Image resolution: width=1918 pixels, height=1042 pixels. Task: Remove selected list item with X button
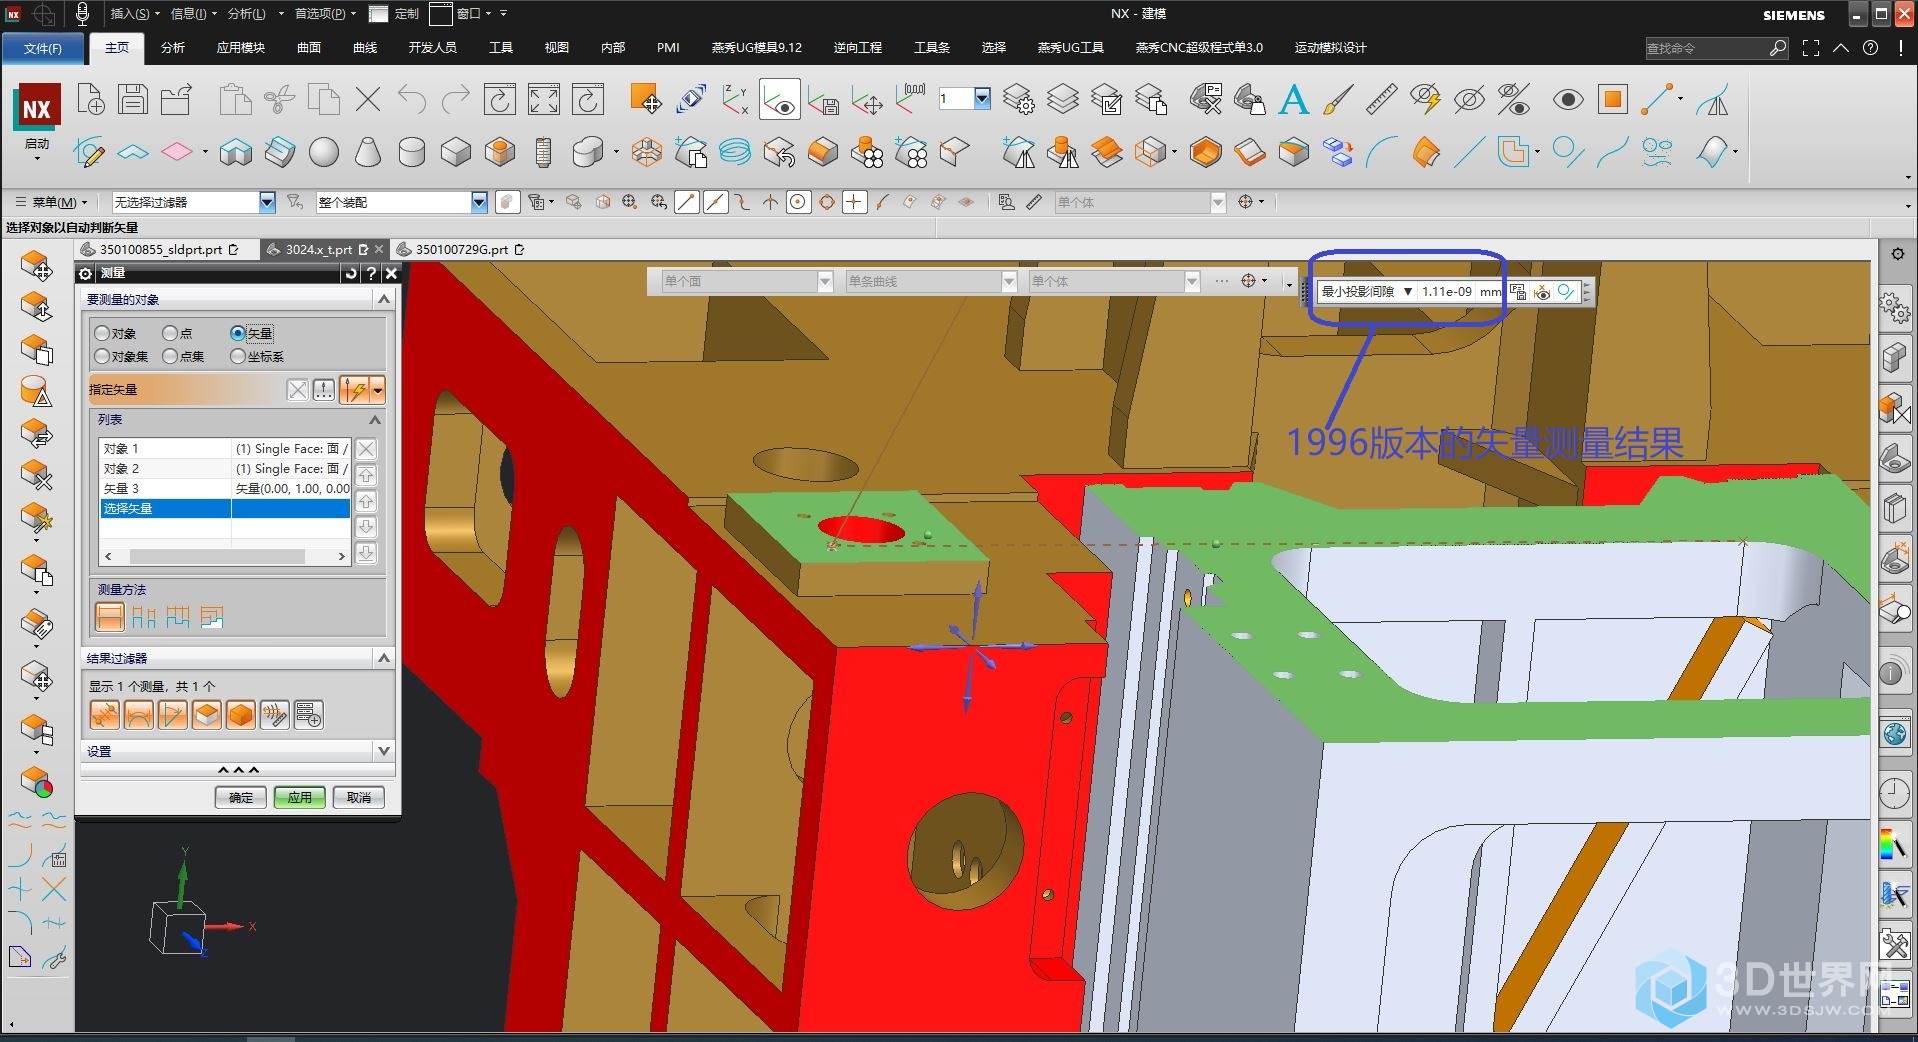coord(366,450)
